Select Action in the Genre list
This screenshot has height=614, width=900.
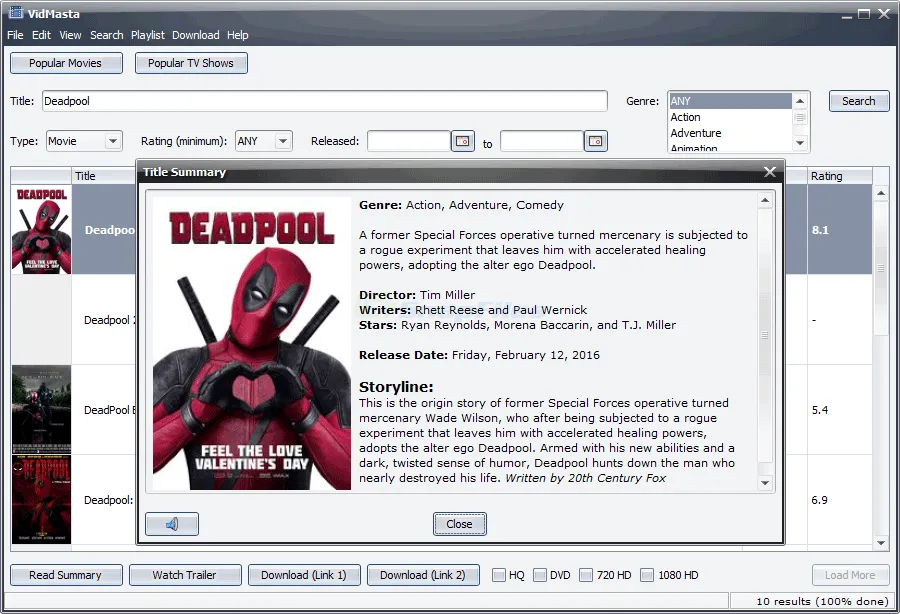tap(730, 117)
